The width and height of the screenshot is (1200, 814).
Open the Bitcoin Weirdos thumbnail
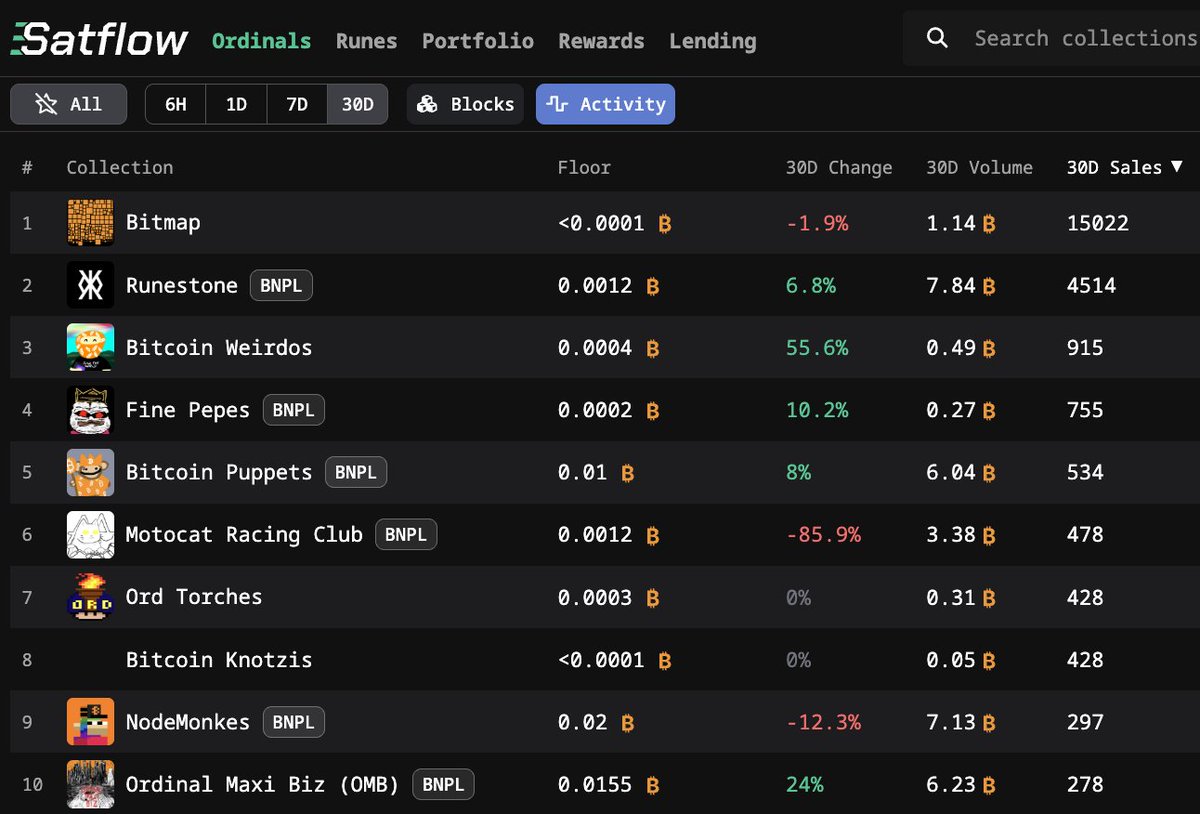90,347
